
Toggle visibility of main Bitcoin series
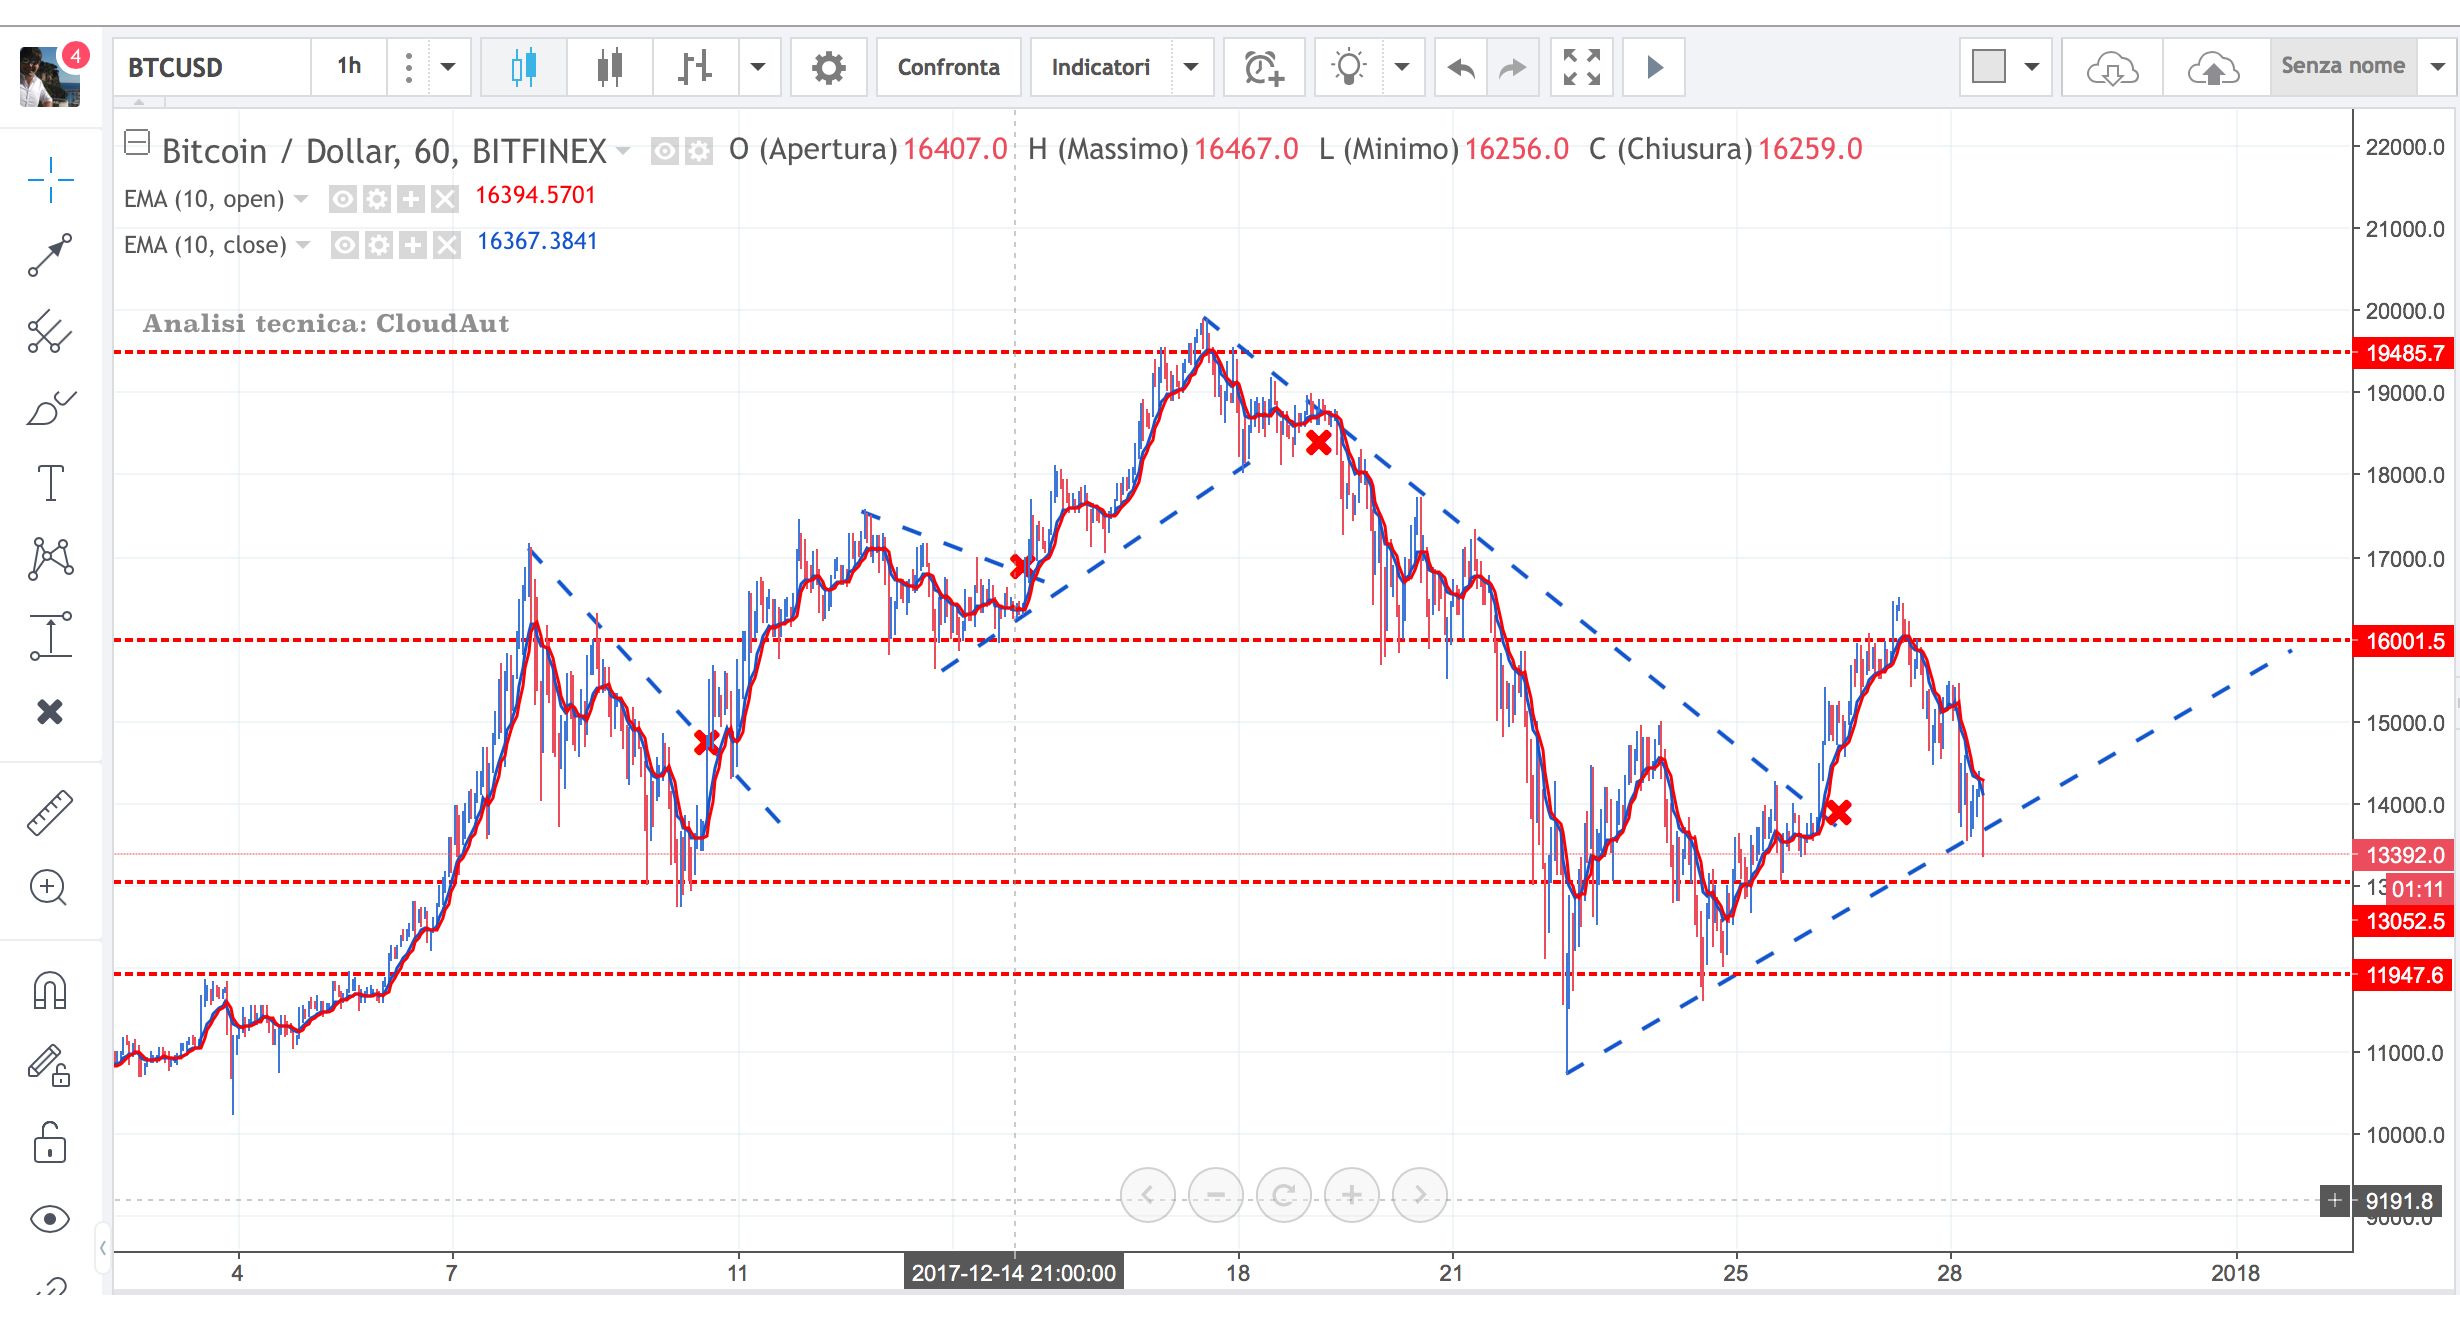664,151
